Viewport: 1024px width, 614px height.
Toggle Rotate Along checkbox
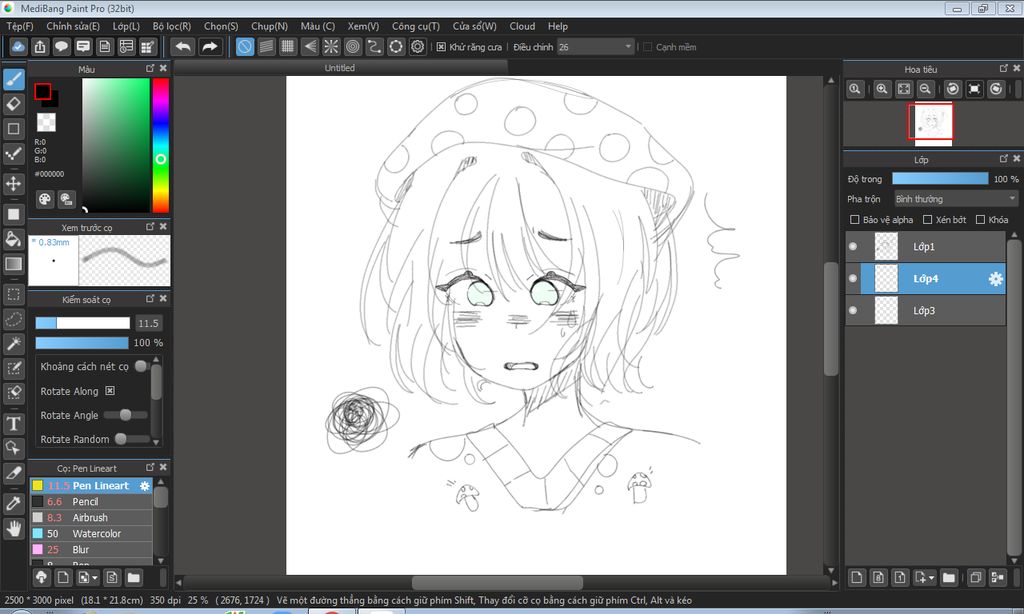pos(110,391)
